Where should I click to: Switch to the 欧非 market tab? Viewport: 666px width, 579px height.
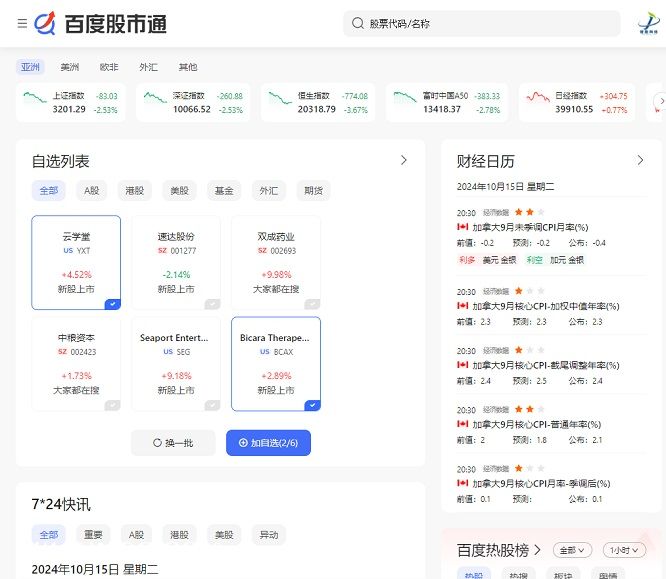(109, 67)
